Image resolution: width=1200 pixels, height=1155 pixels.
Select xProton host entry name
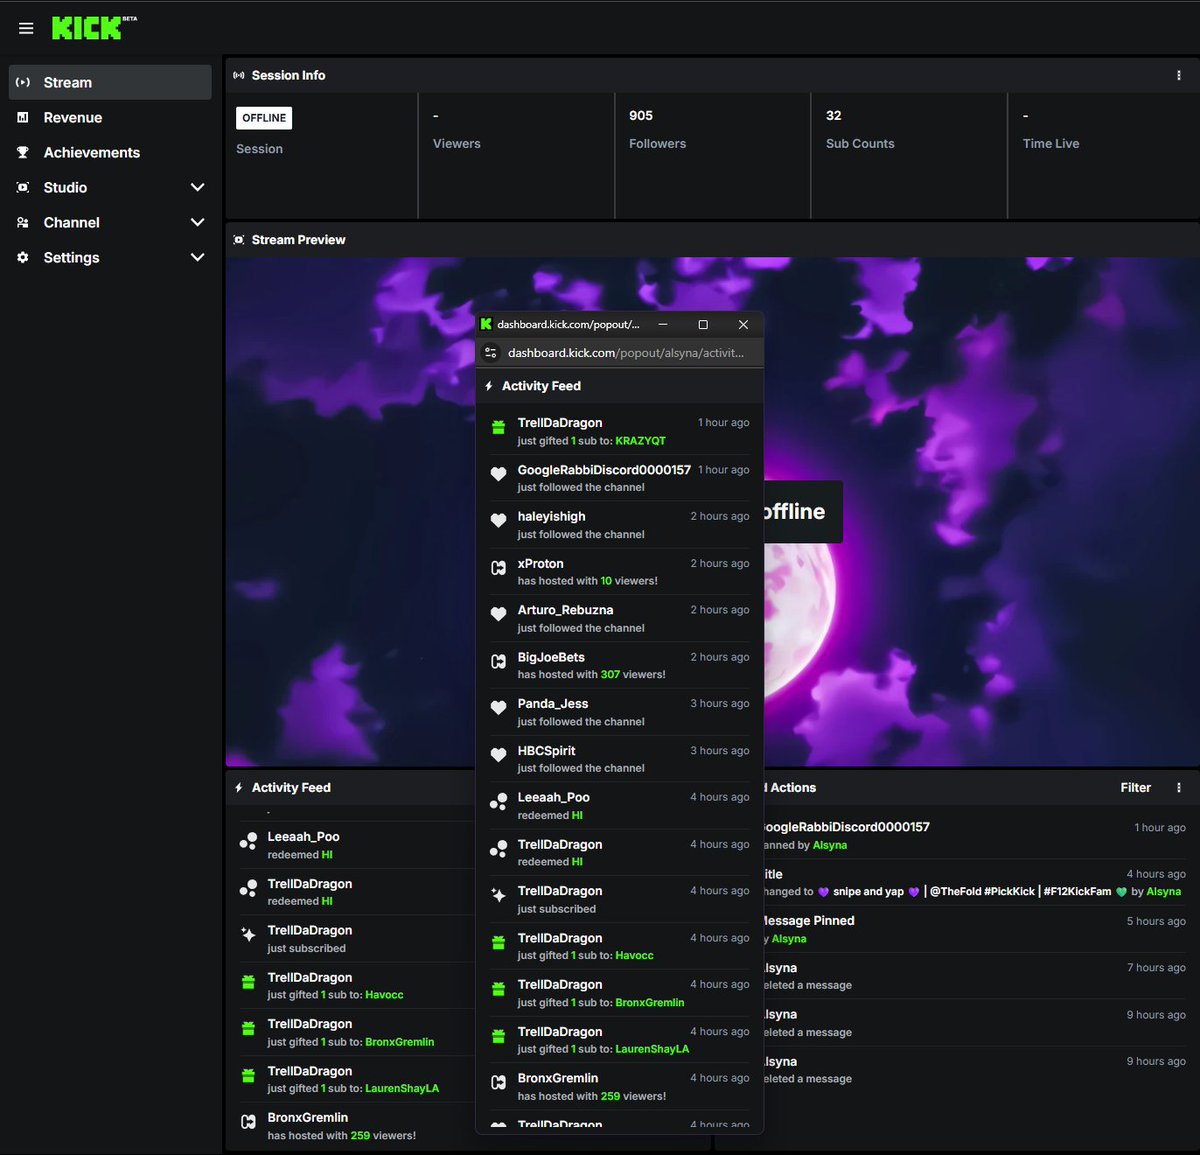[540, 564]
